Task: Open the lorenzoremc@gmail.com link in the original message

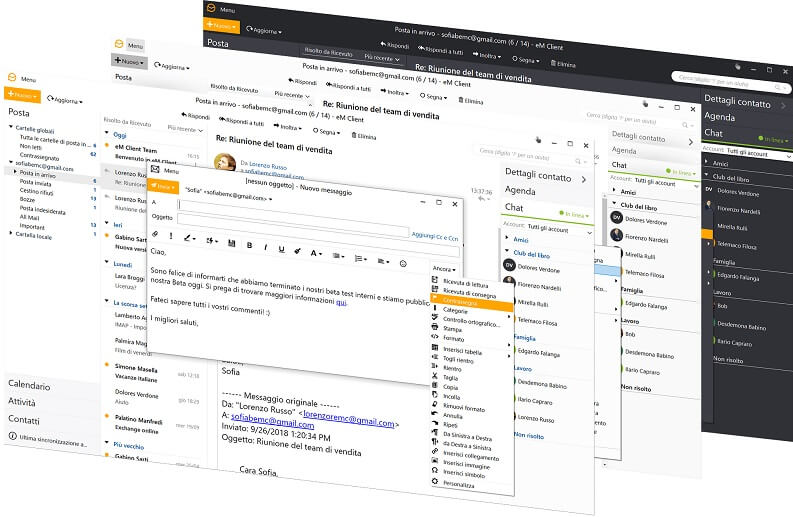Action: 348,418
